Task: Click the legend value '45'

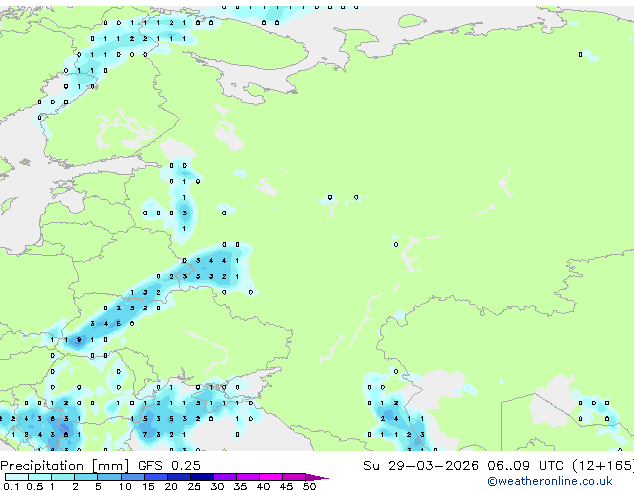Action: [x=286, y=486]
